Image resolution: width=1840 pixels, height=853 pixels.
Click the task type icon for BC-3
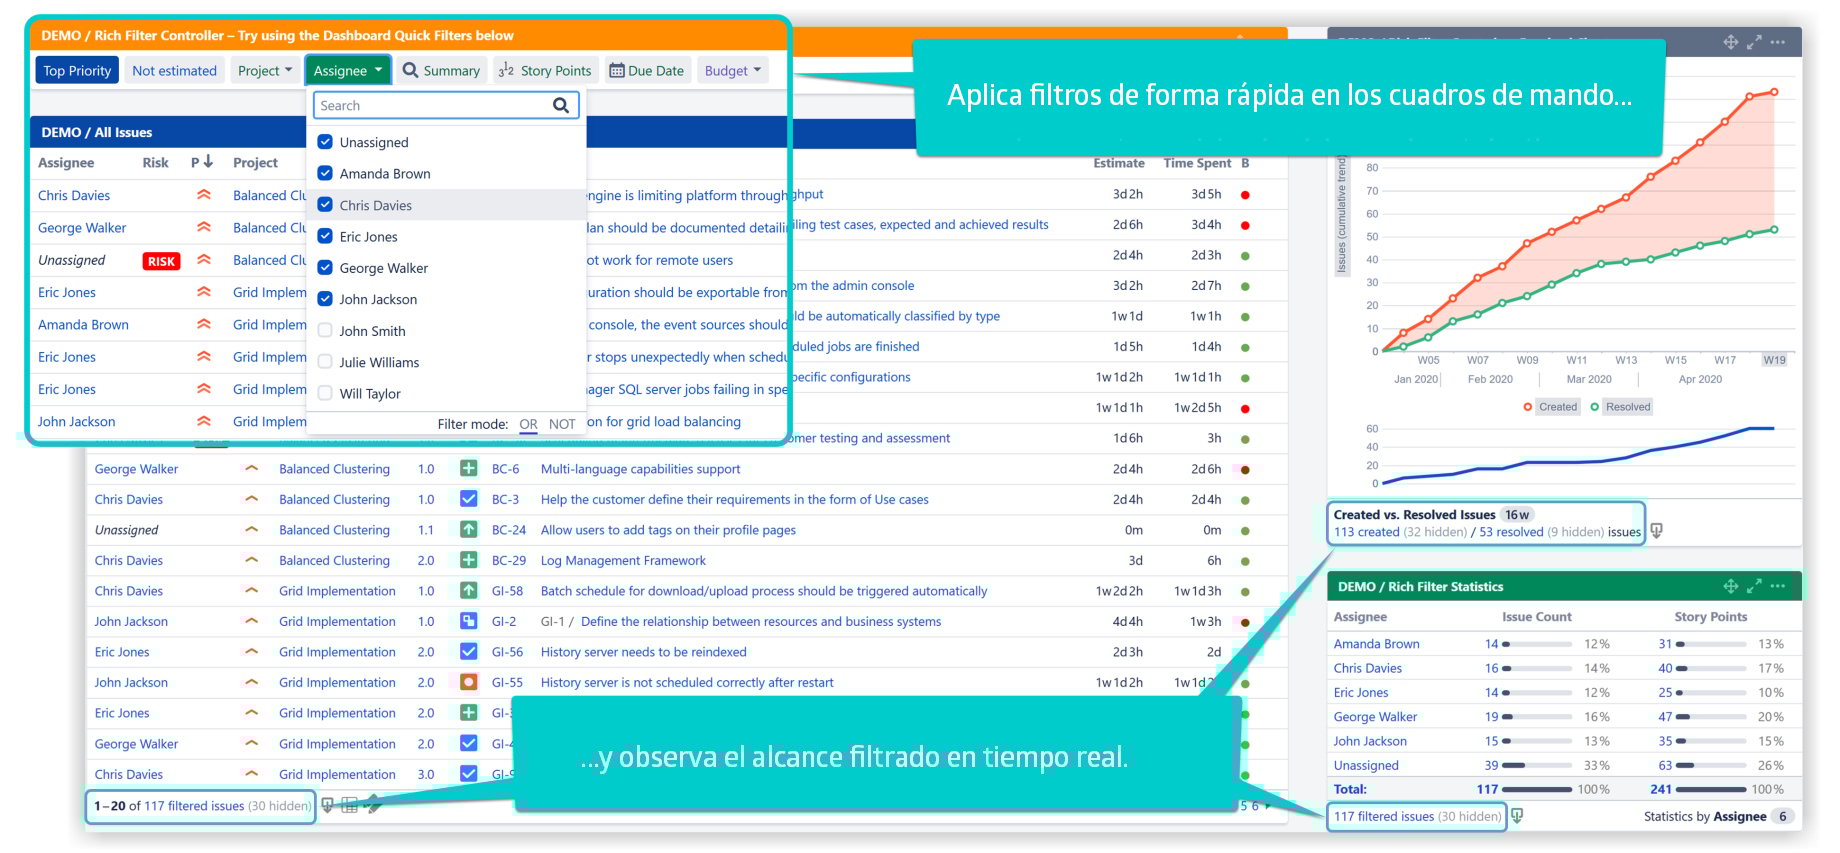[468, 499]
